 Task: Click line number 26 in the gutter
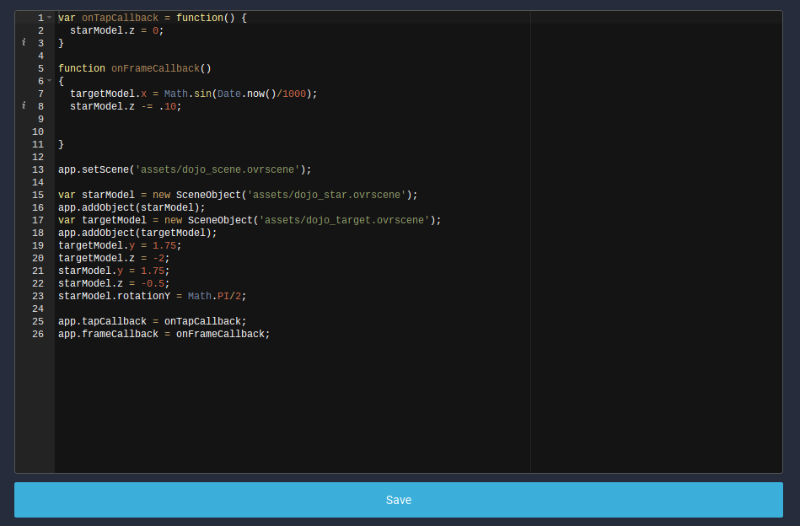(38, 333)
